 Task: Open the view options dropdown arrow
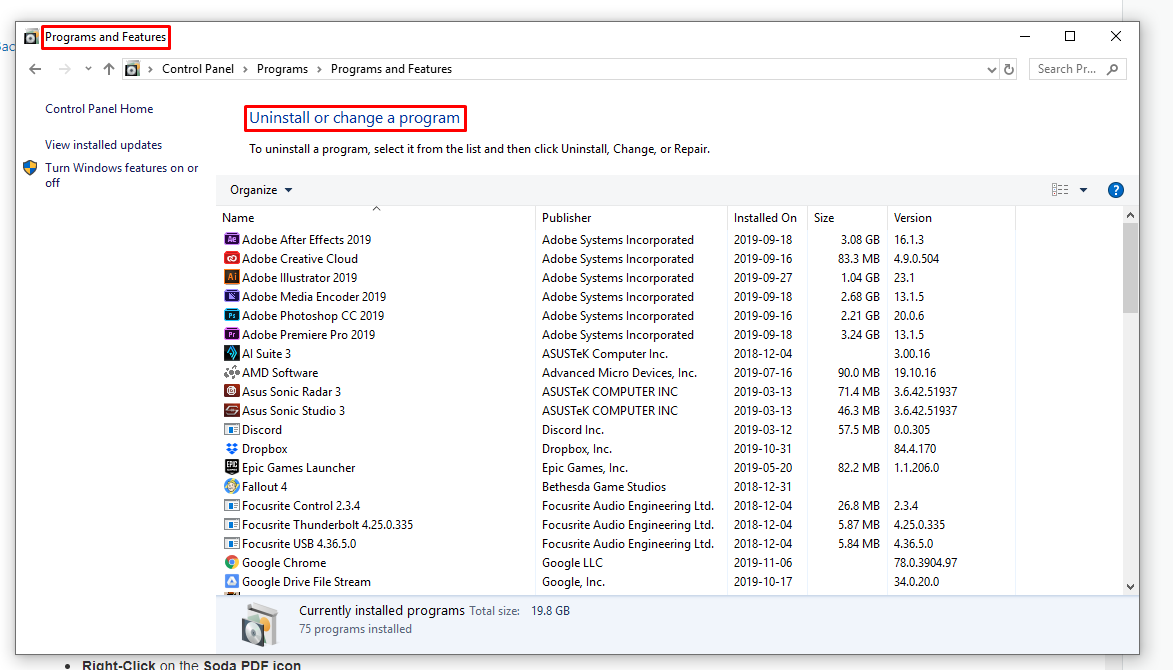1083,190
